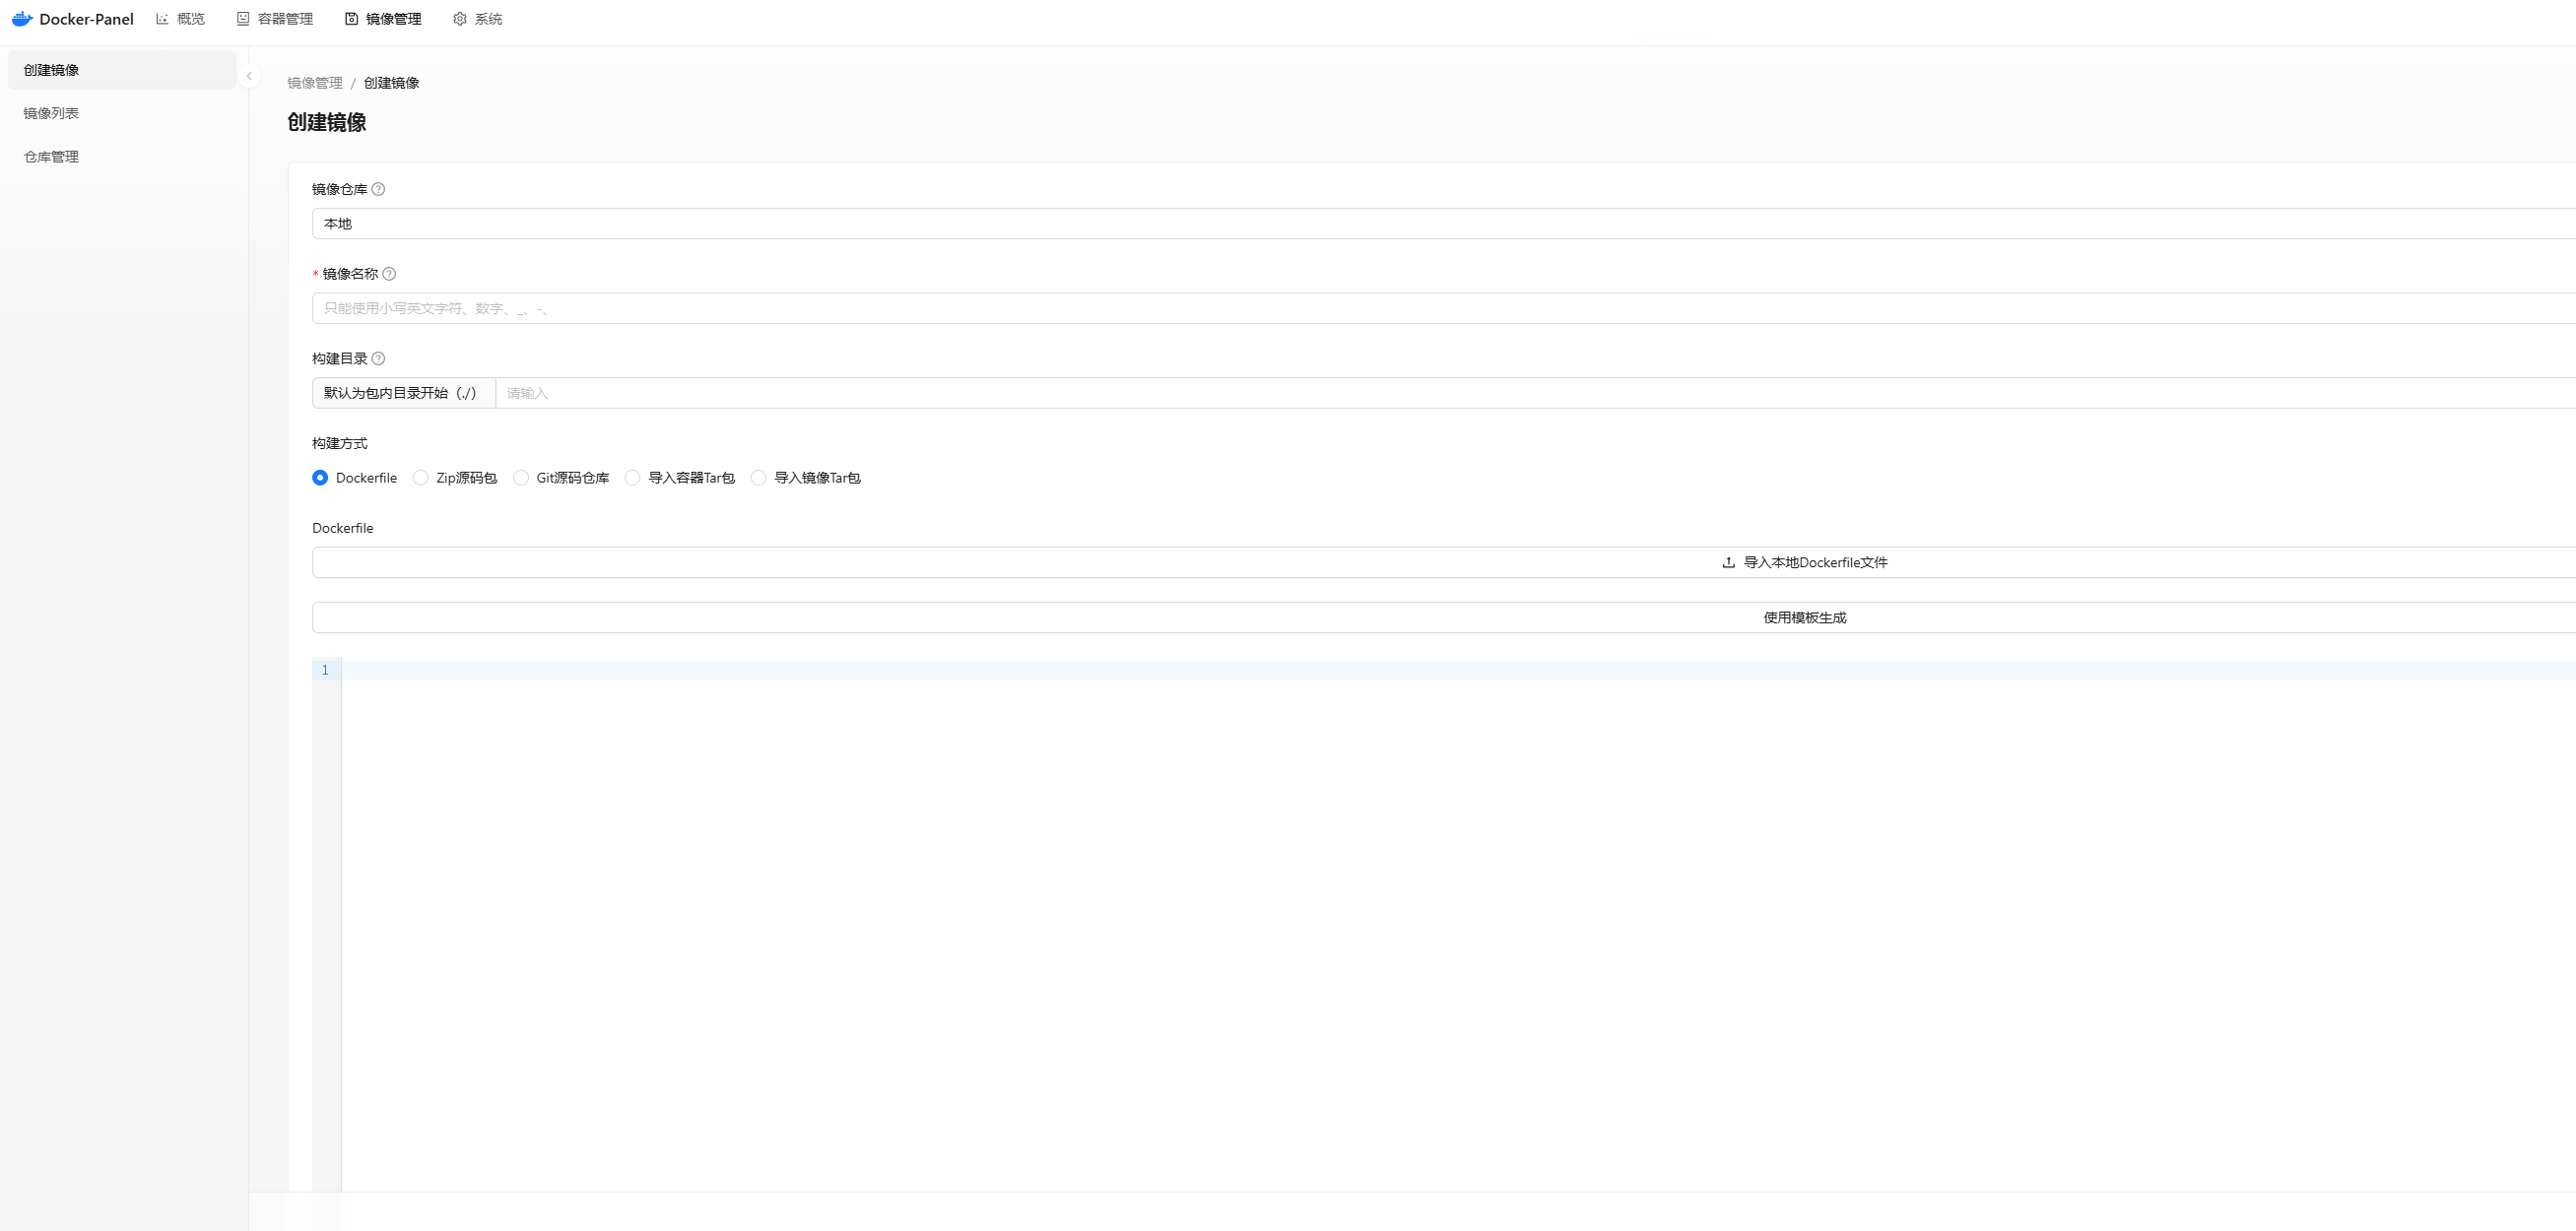Viewport: 2576px width, 1231px height.
Task: Click the Docker-Panel title text
Action: tap(86, 19)
